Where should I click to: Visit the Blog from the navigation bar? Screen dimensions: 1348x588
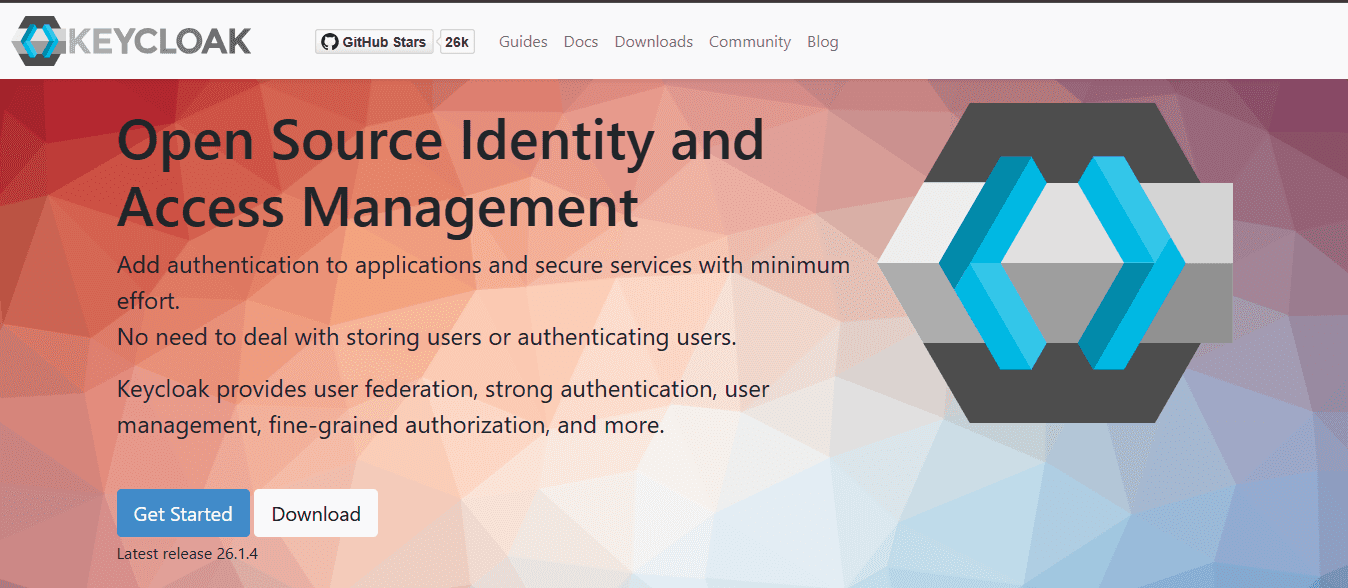click(x=822, y=42)
